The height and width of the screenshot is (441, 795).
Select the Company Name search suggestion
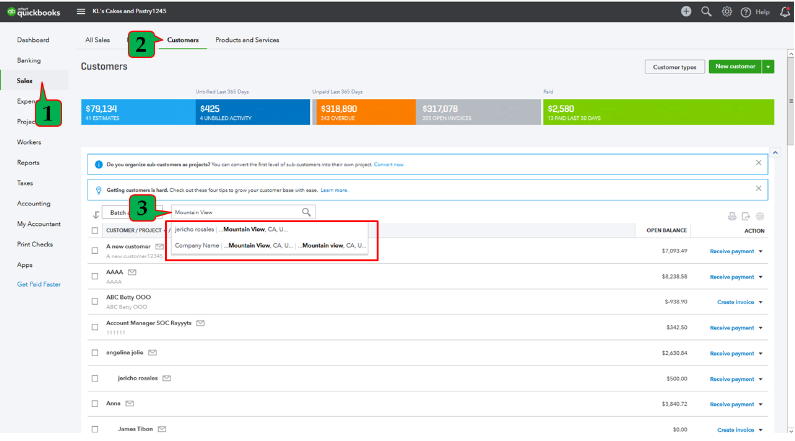coord(267,246)
